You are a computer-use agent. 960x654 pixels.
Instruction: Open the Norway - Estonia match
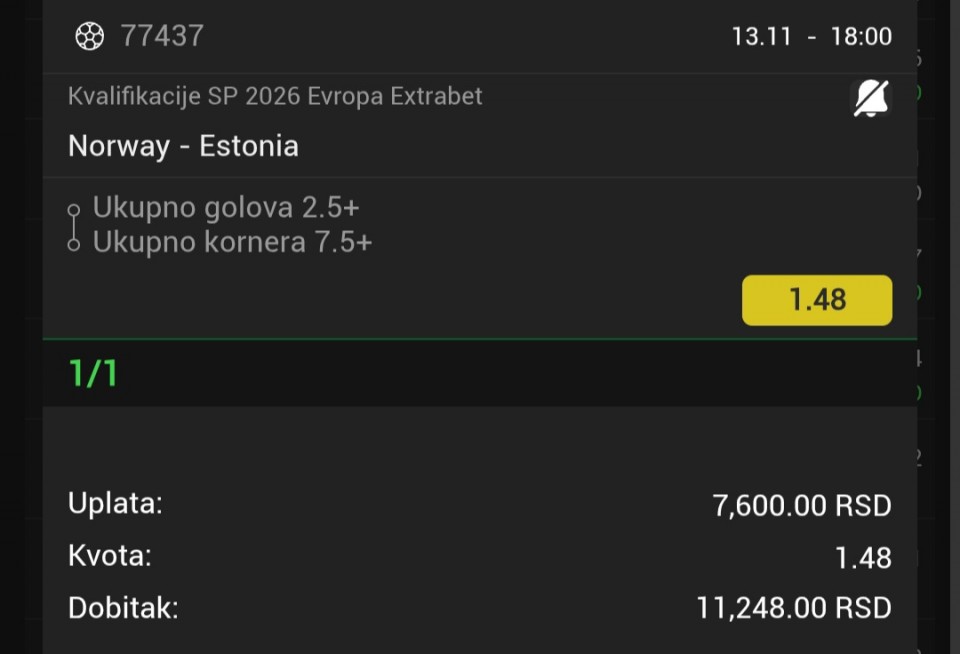point(183,146)
